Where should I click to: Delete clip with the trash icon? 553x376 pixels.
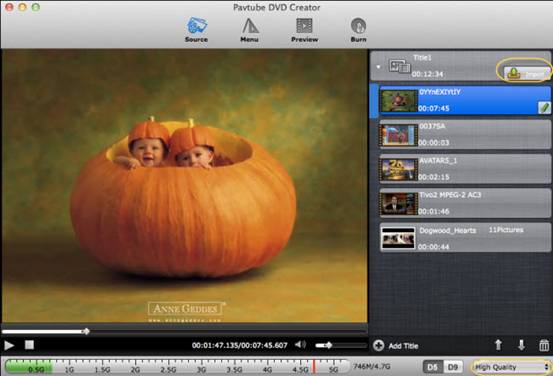click(544, 345)
